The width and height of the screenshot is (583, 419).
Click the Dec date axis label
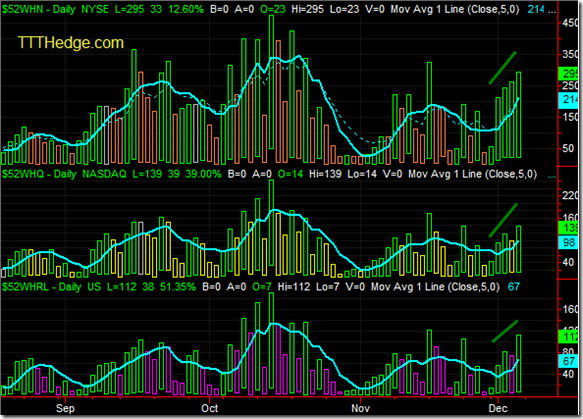(x=498, y=408)
